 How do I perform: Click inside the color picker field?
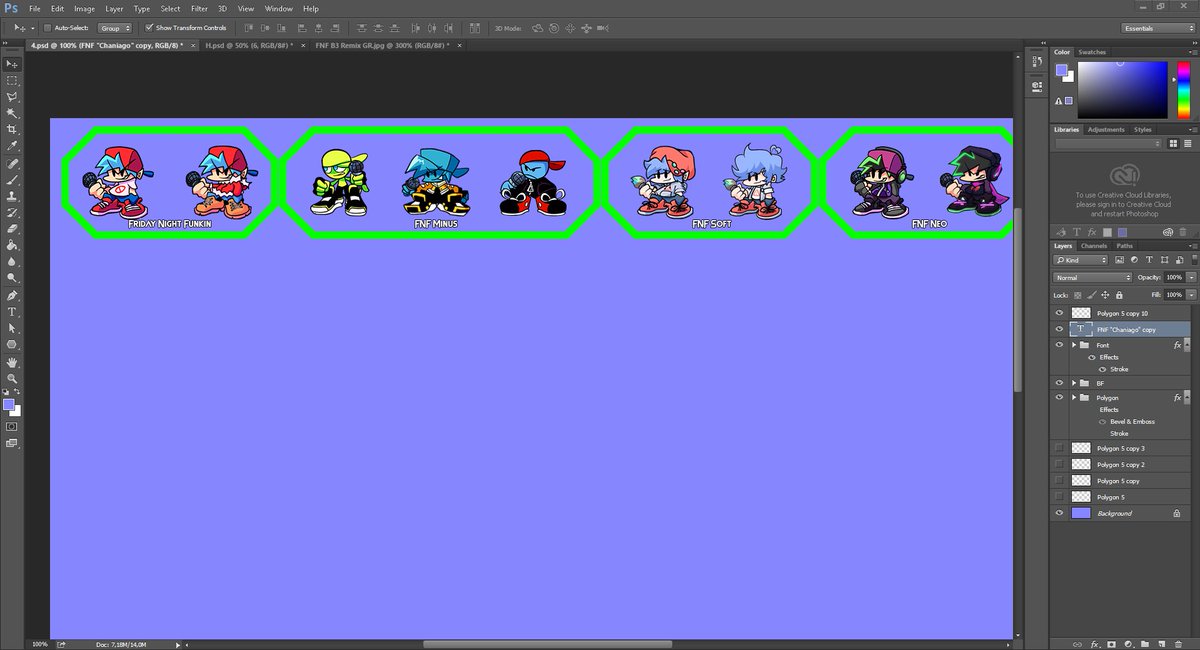click(1122, 89)
